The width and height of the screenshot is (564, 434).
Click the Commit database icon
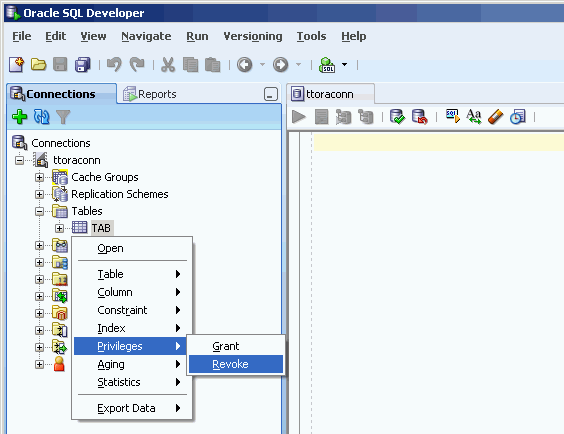[397, 117]
